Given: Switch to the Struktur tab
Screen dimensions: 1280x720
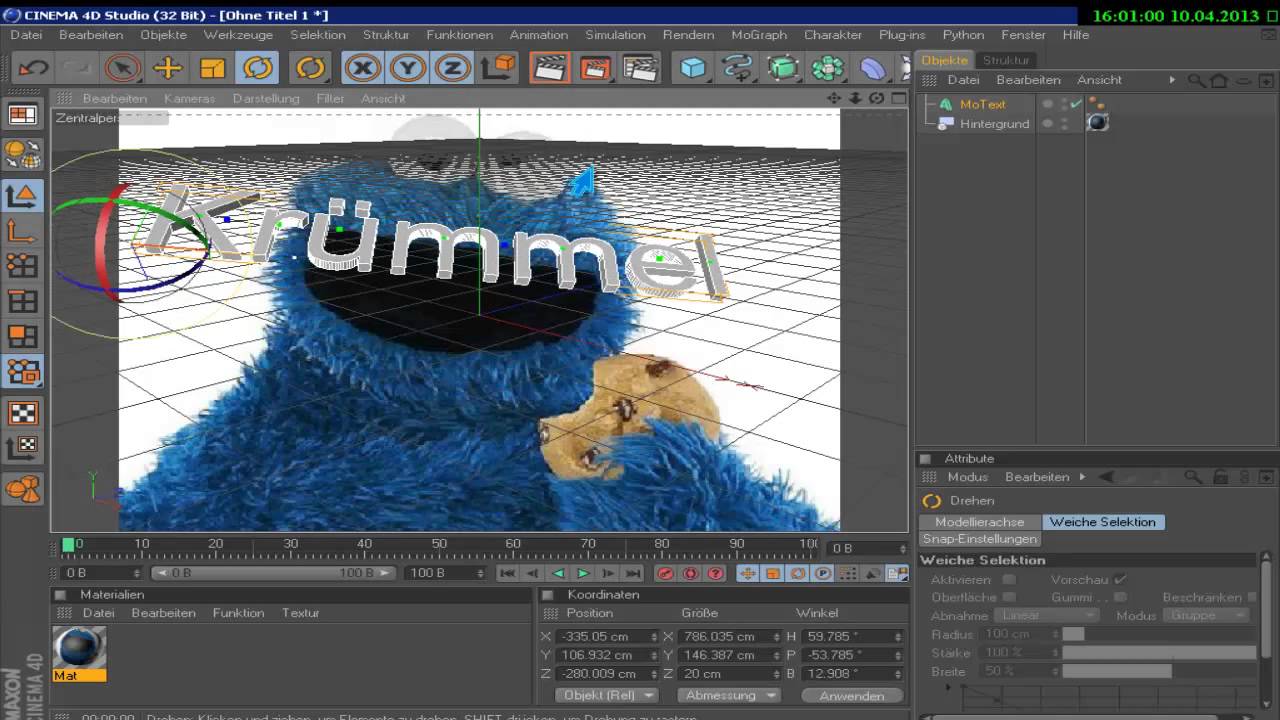Looking at the screenshot, I should (1005, 60).
